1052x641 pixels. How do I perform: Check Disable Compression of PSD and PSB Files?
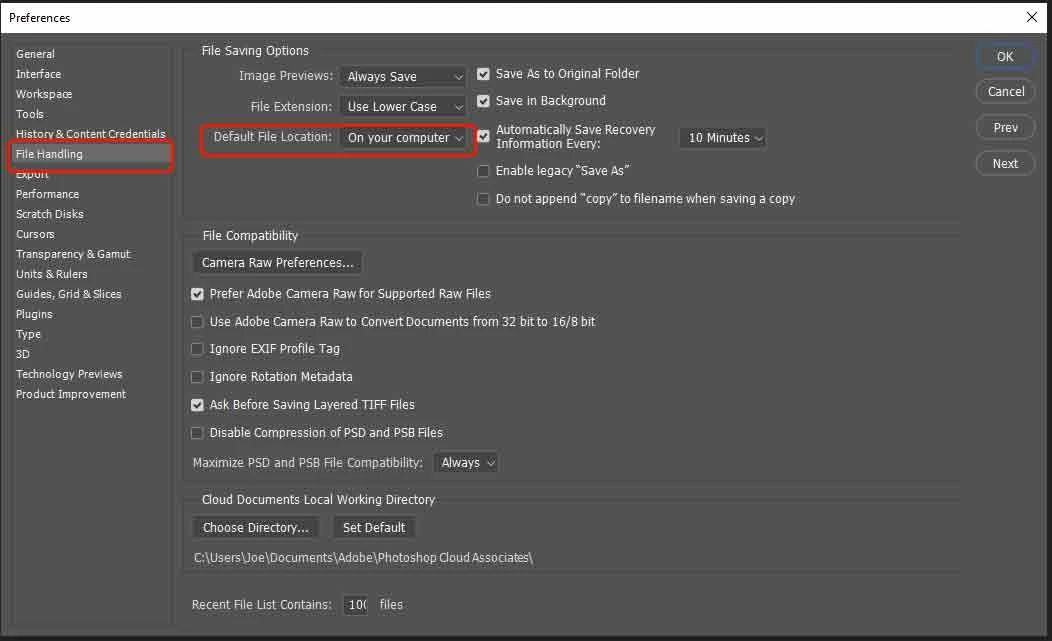[x=197, y=433]
